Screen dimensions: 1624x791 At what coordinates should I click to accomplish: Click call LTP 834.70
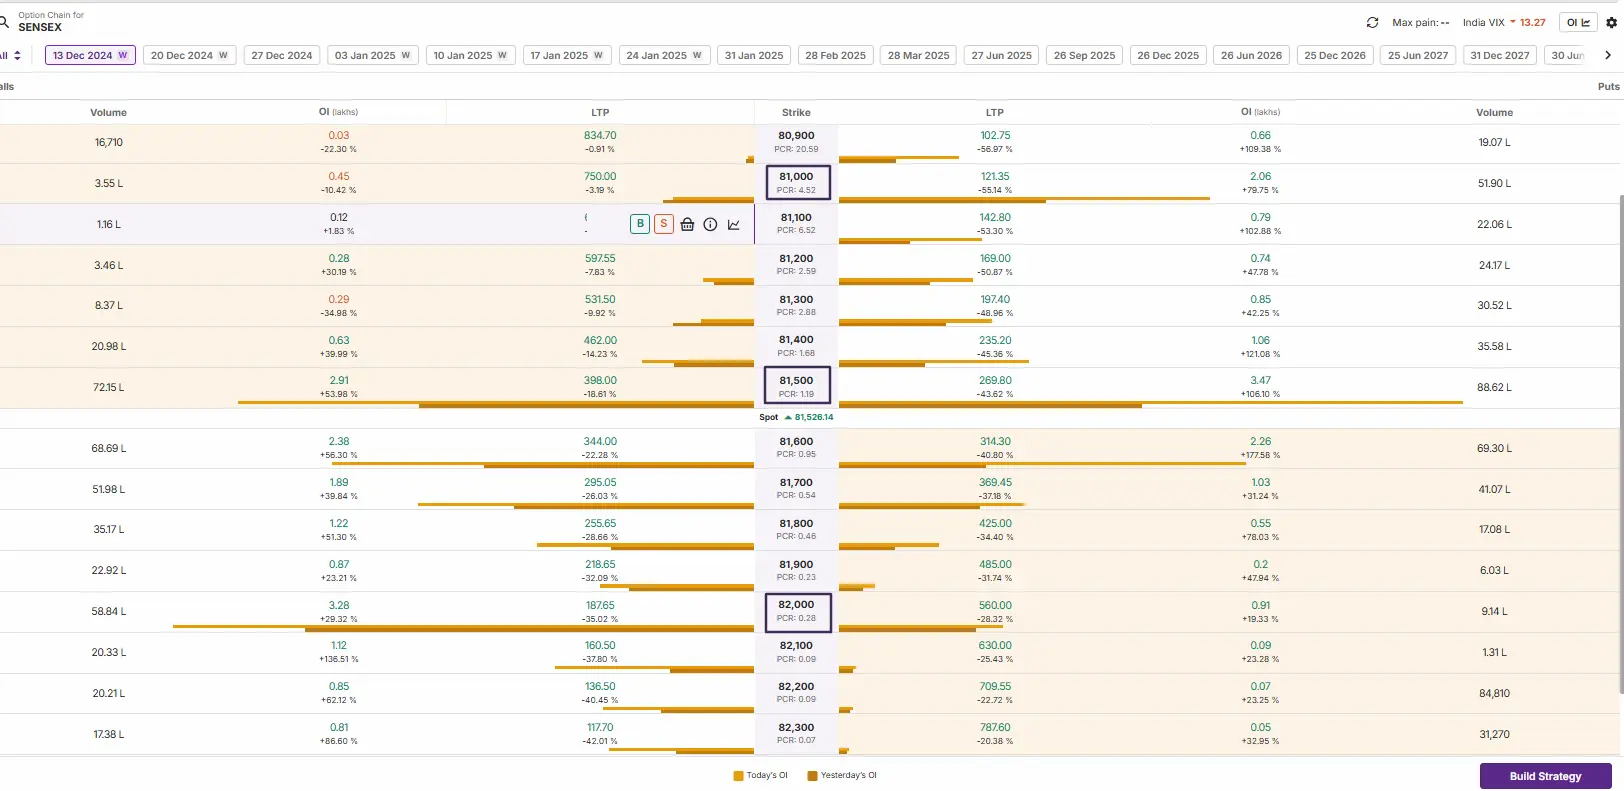click(600, 135)
